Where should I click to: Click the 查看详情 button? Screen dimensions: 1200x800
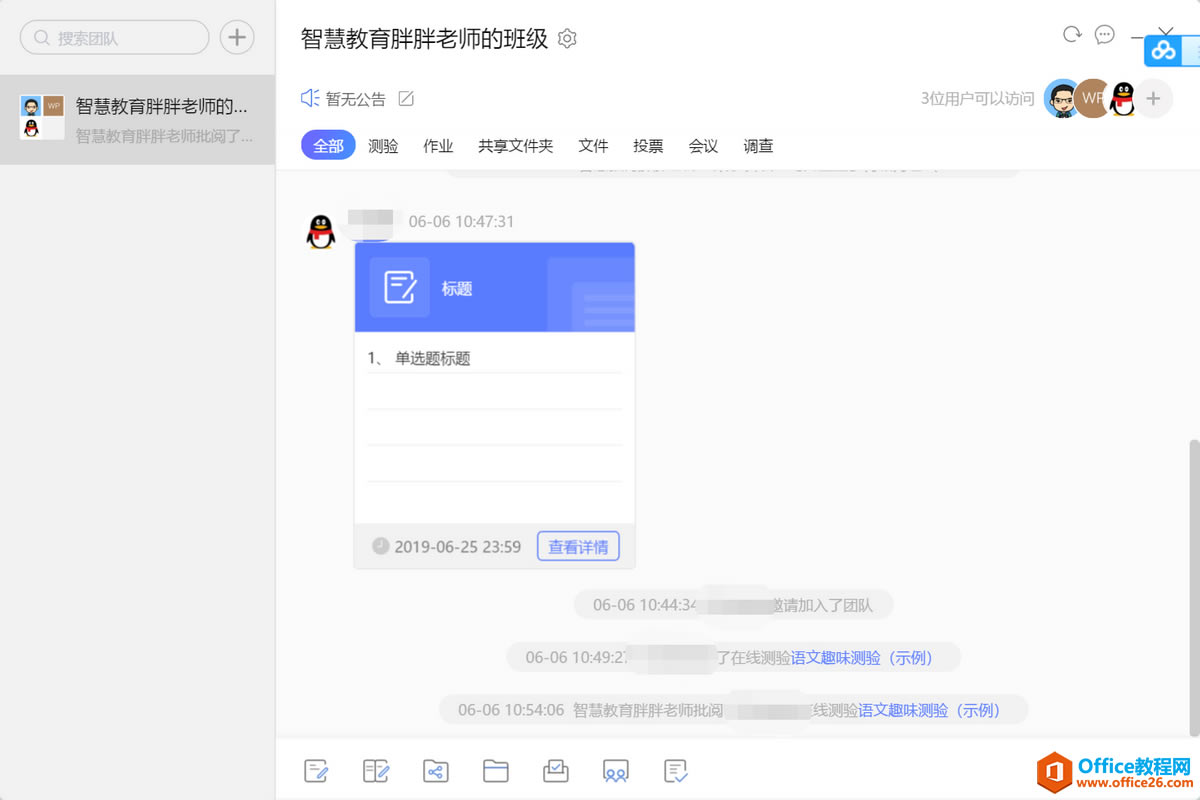(x=578, y=547)
